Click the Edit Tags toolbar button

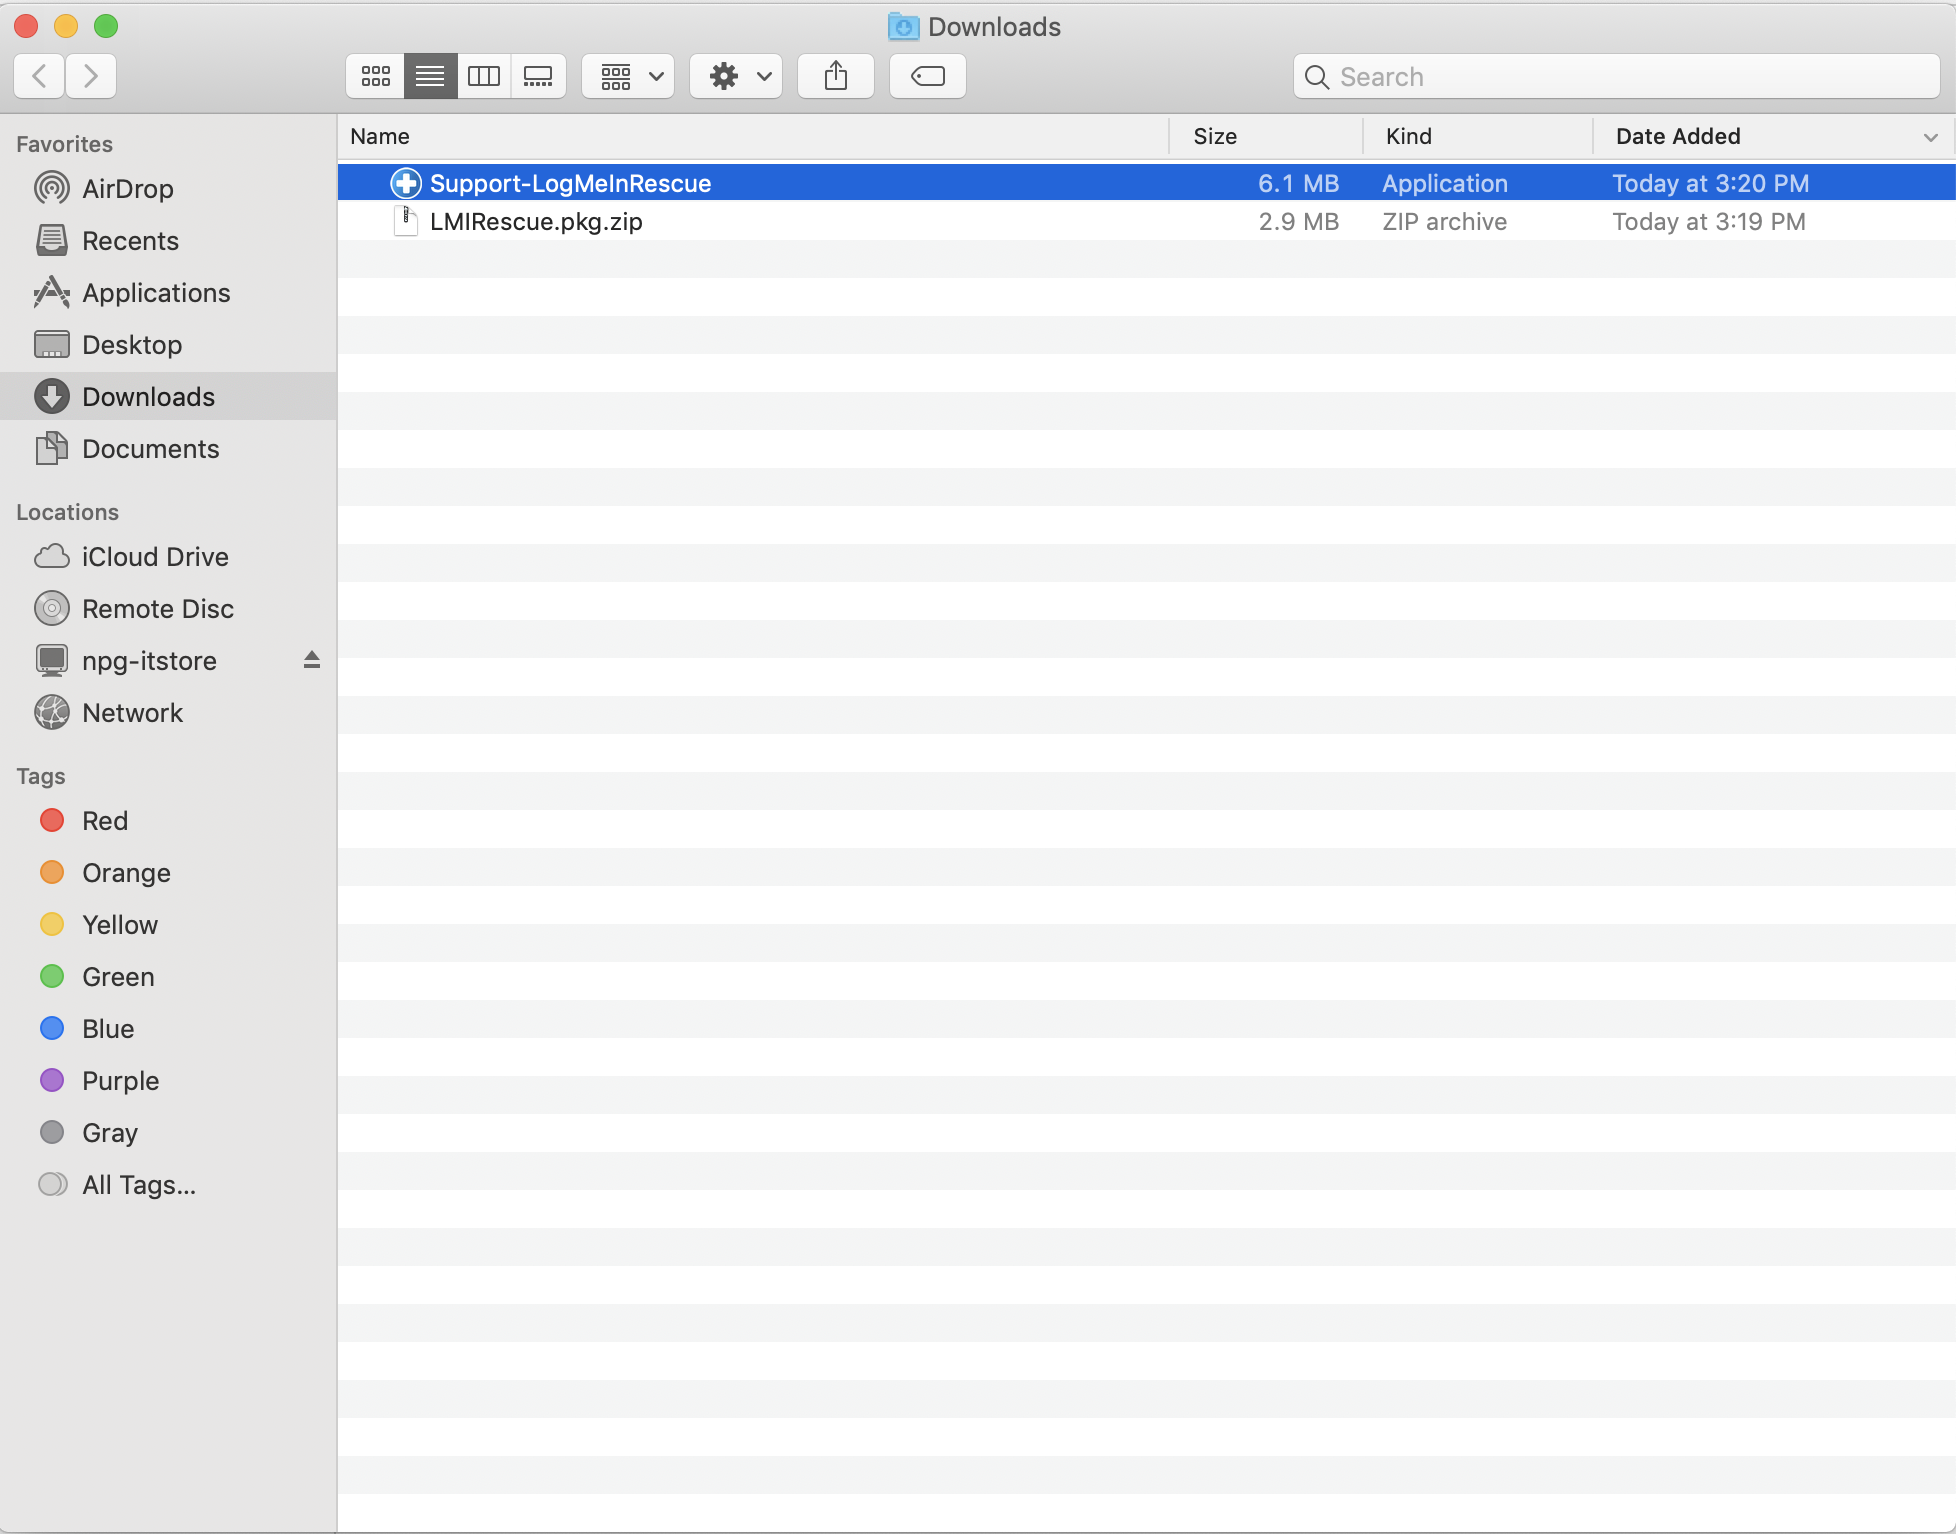tap(928, 76)
